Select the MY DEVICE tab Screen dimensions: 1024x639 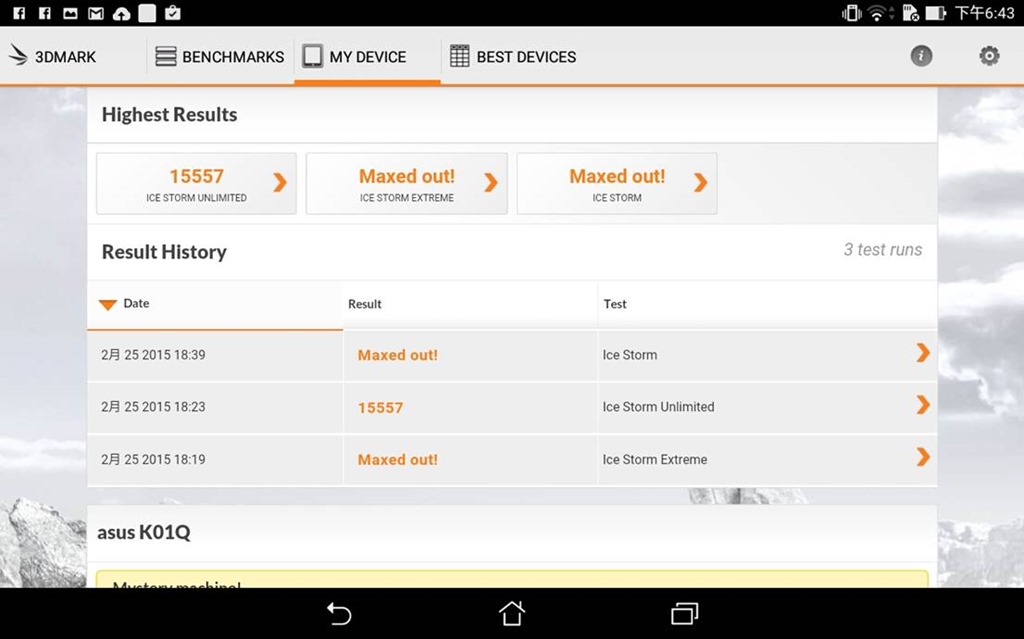[367, 57]
